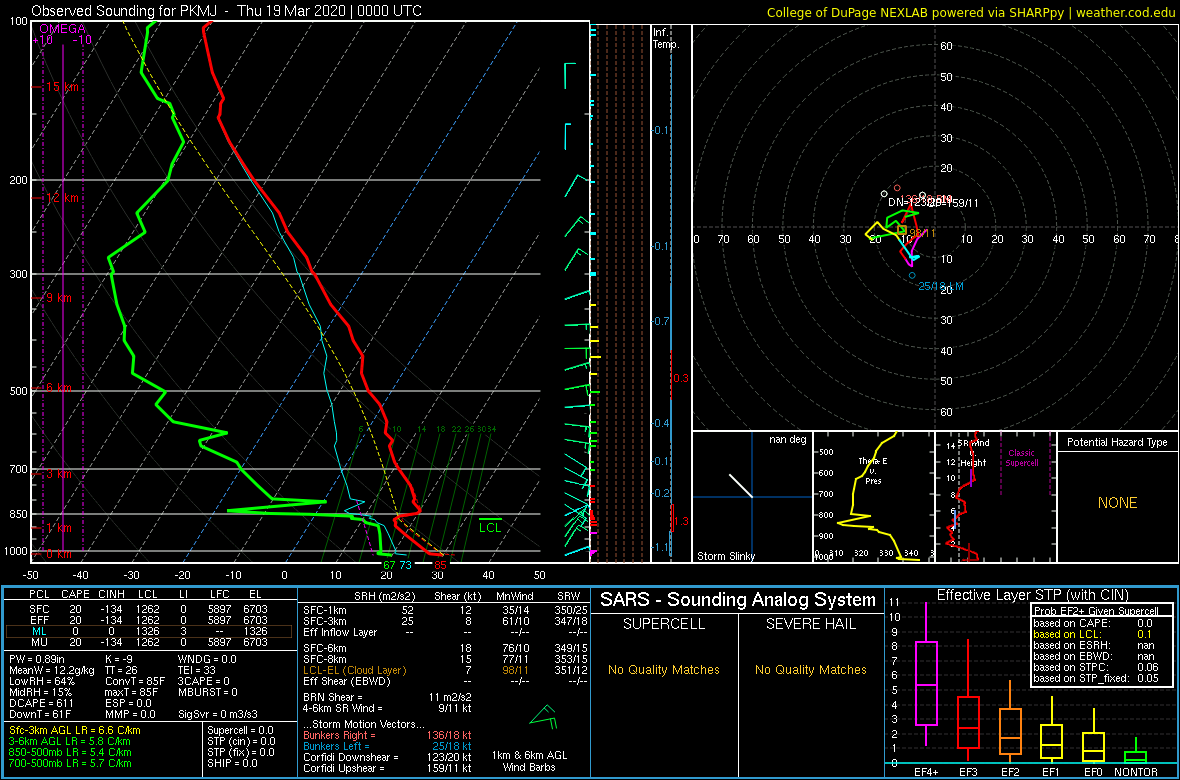Click the SEVERE HAIL analog column header
Image resolution: width=1180 pixels, height=780 pixels.
coord(810,624)
